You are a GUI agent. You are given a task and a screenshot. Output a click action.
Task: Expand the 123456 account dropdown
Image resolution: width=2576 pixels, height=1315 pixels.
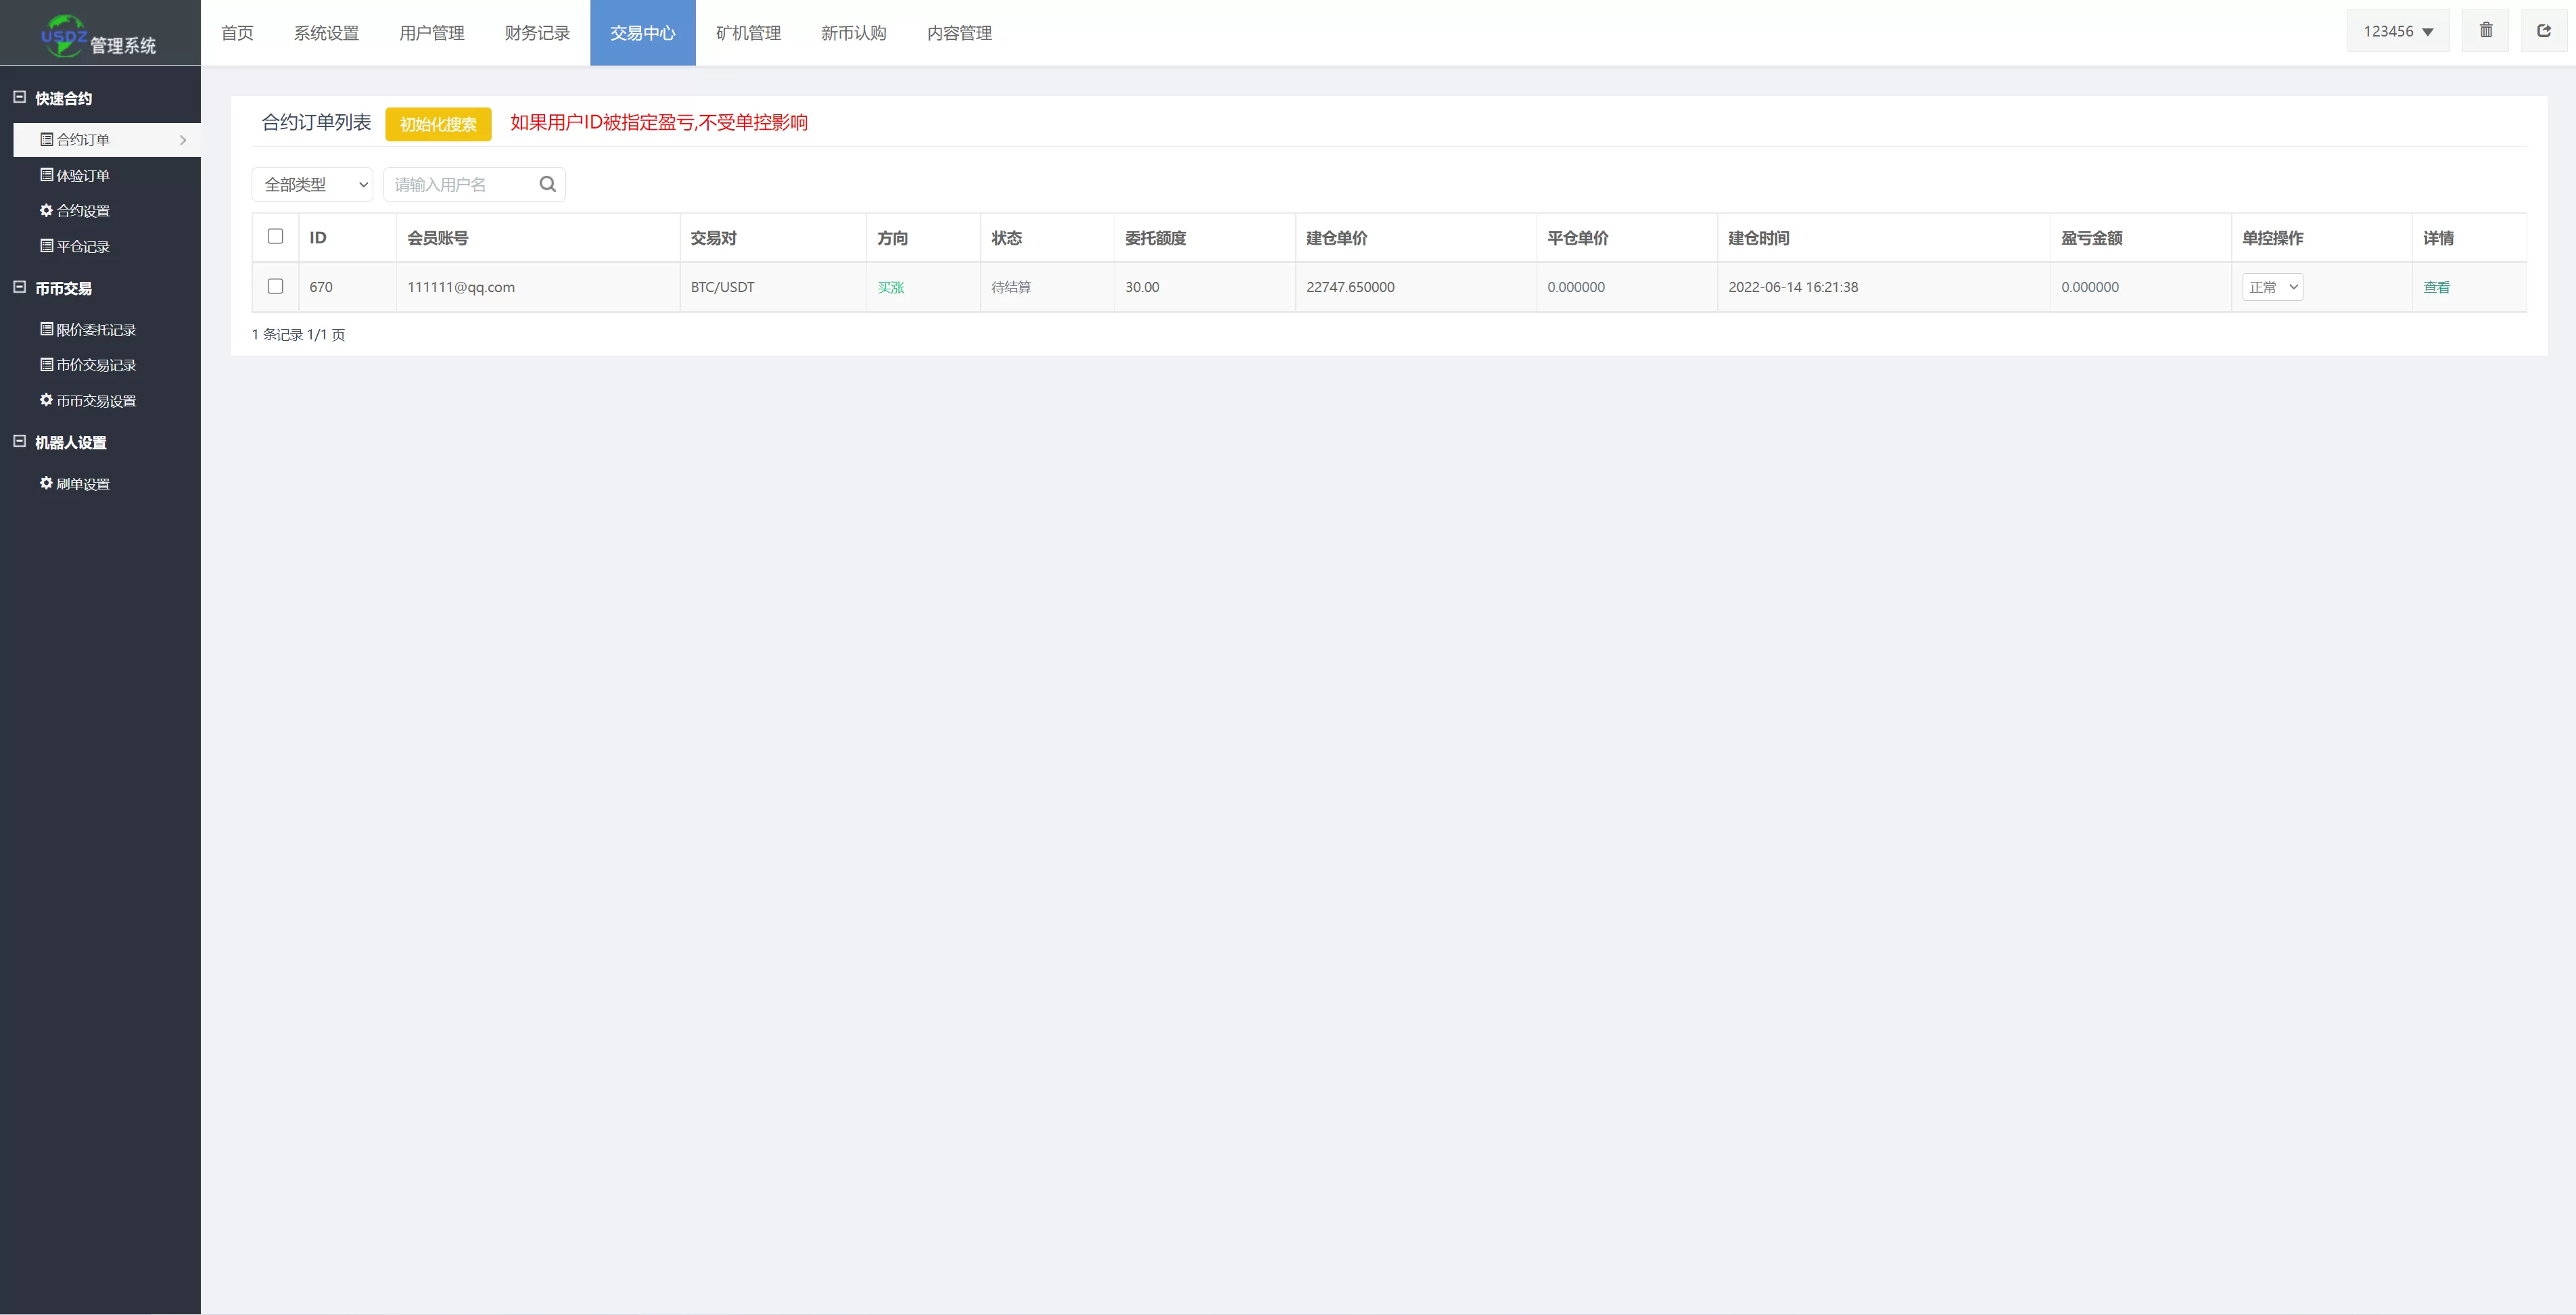(2397, 32)
